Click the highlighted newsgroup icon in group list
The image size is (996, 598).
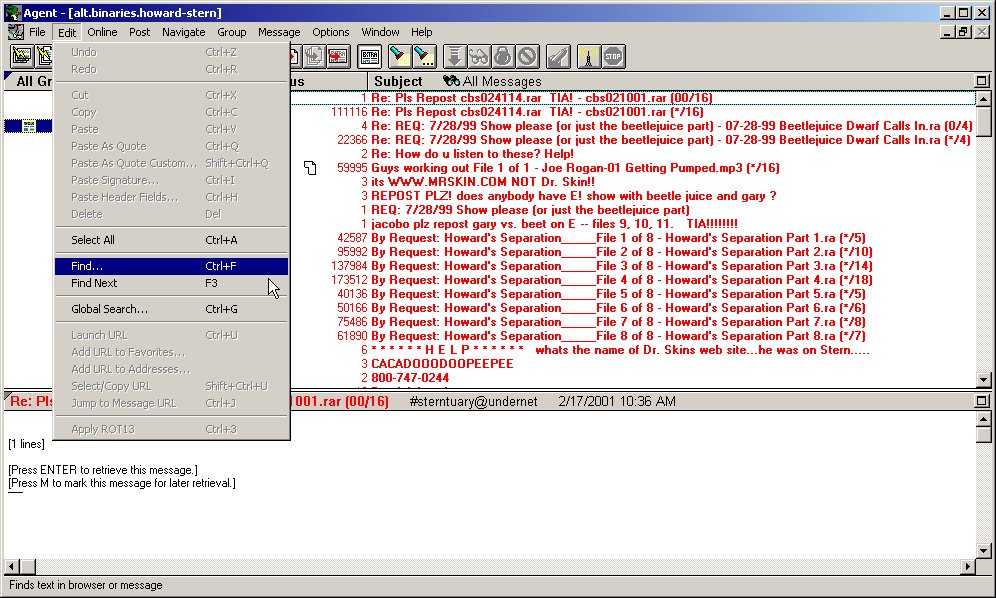click(x=29, y=126)
